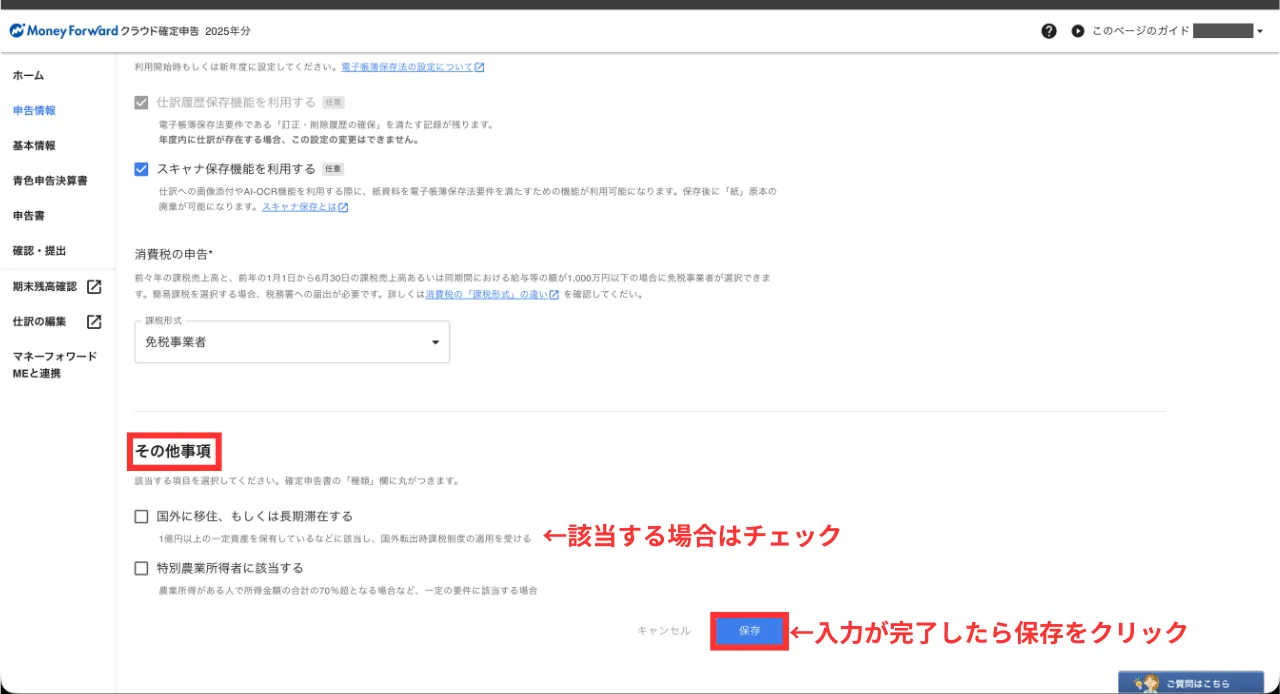The height and width of the screenshot is (694, 1280).
Task: Open the help question mark icon
Action: coord(1048,31)
